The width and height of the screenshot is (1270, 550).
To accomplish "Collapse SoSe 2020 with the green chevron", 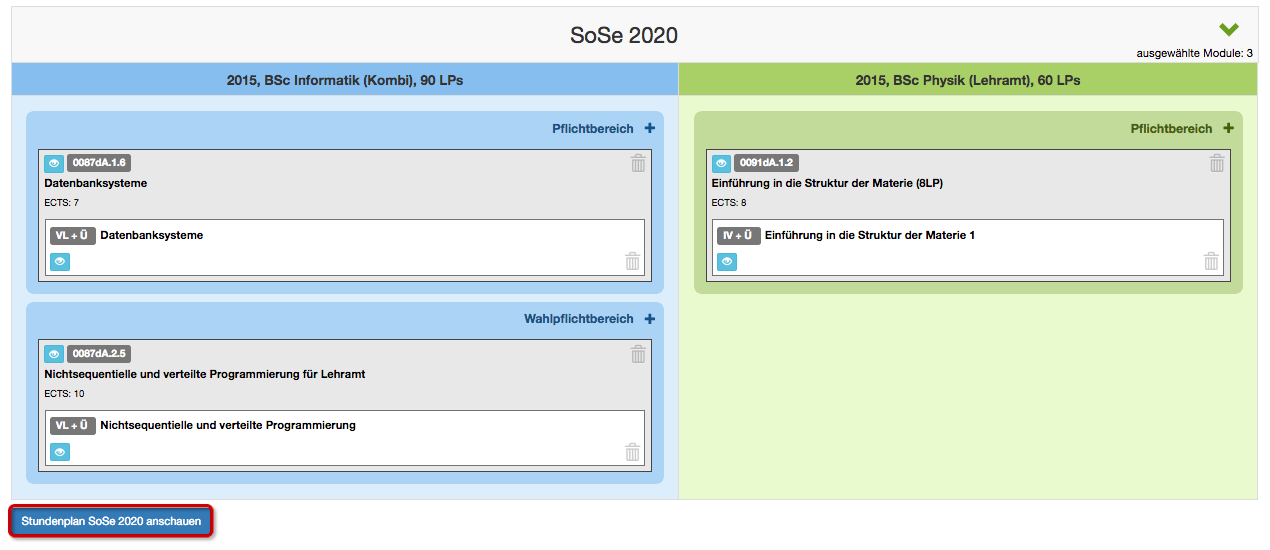I will (x=1229, y=30).
